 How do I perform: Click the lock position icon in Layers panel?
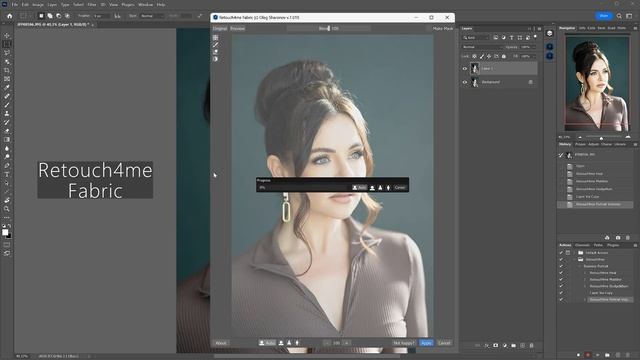(489, 56)
